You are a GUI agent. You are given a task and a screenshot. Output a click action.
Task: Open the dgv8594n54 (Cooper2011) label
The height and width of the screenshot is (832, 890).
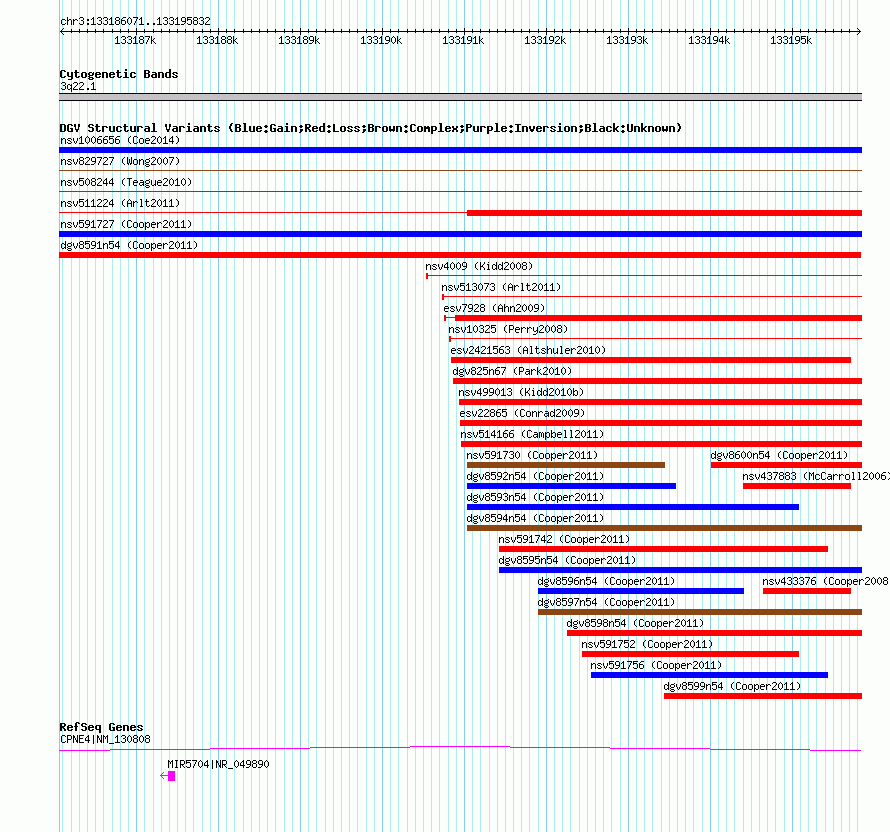(535, 518)
